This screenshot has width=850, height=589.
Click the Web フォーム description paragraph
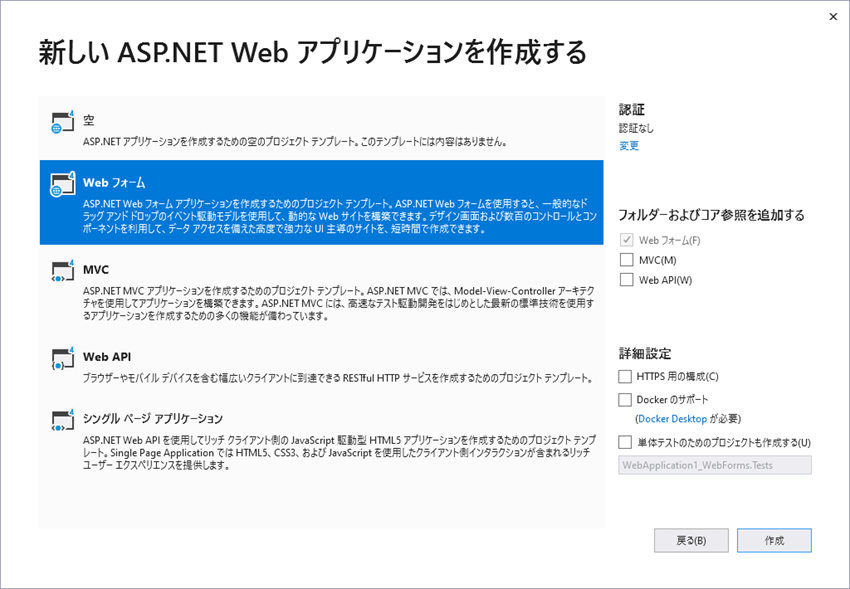(340, 216)
